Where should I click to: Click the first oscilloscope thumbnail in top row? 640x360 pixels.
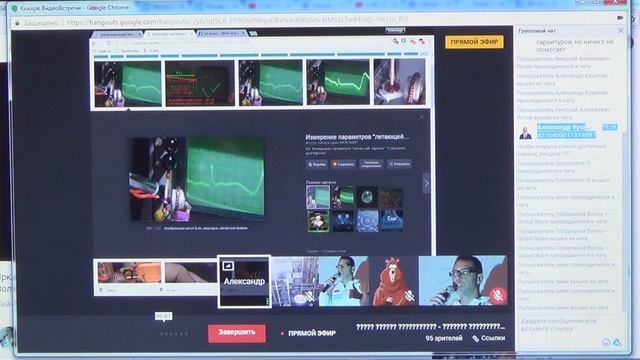coord(128,84)
